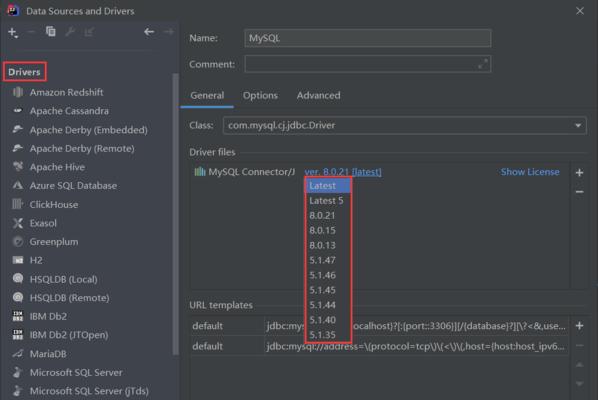
Task: Switch to the Options tab
Action: (260, 95)
